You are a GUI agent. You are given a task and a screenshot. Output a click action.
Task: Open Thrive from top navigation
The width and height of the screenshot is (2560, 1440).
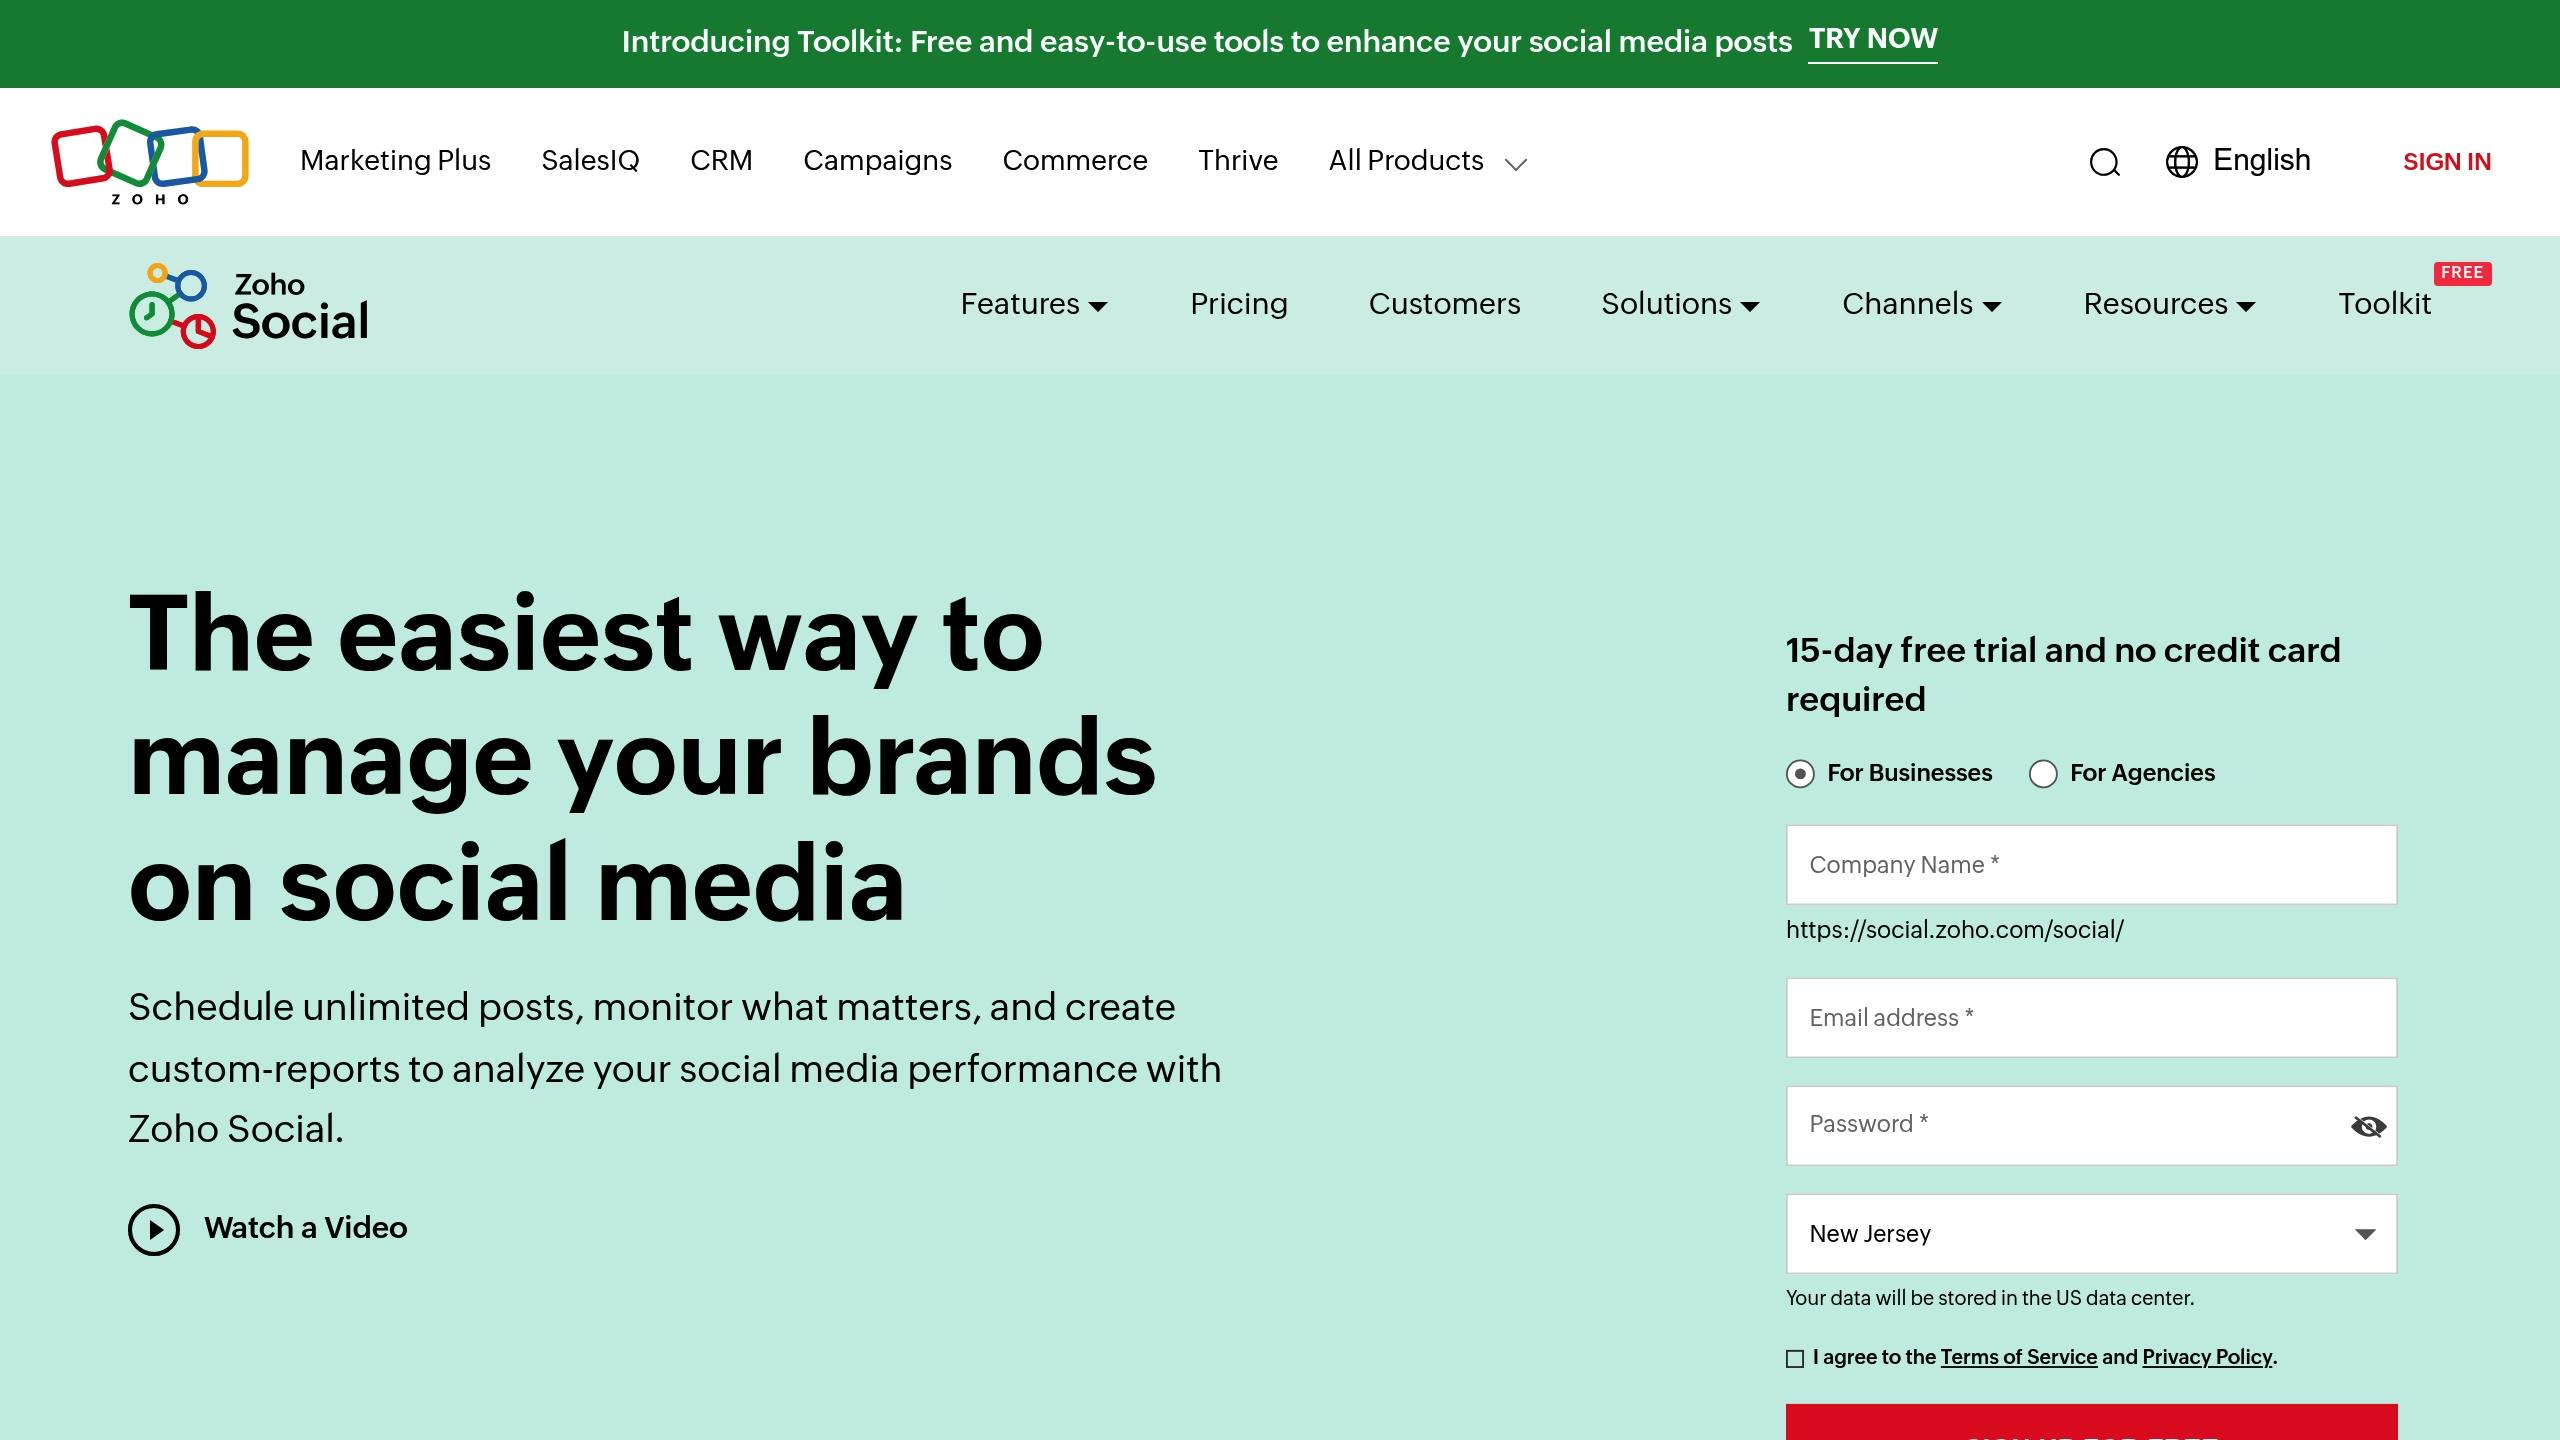1238,161
